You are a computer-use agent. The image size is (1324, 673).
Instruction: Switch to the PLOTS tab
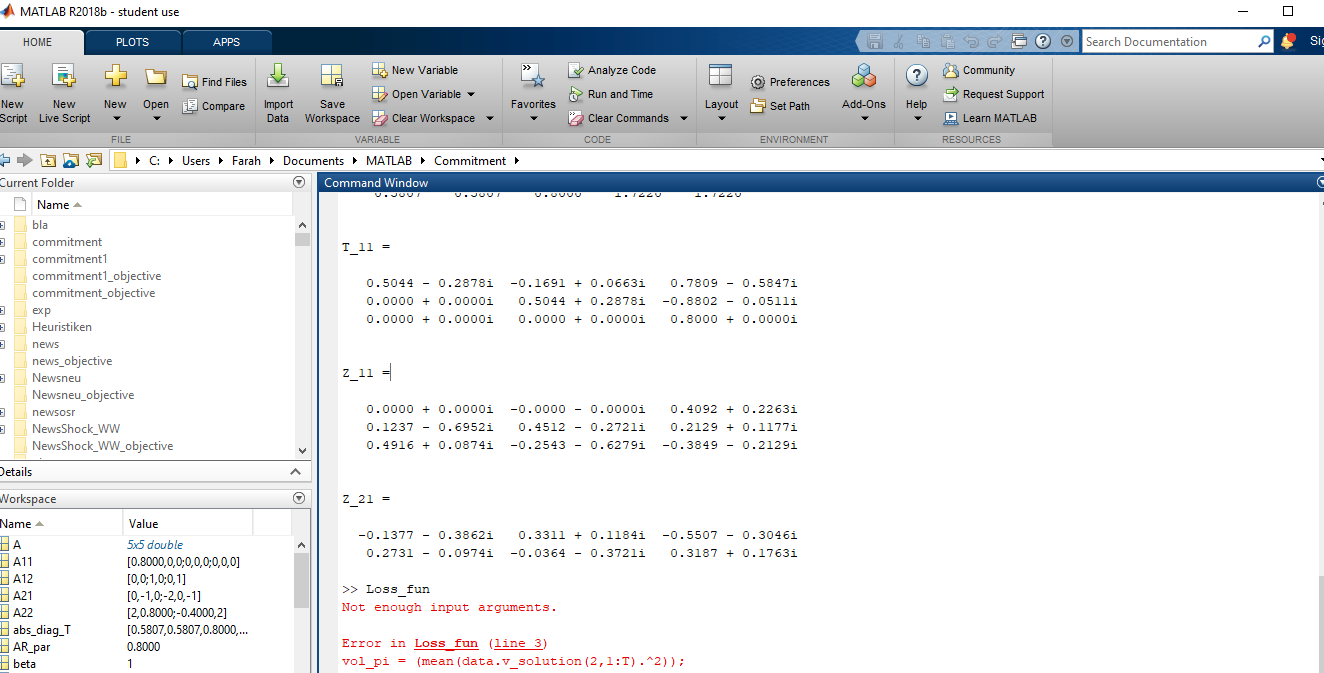coord(132,42)
